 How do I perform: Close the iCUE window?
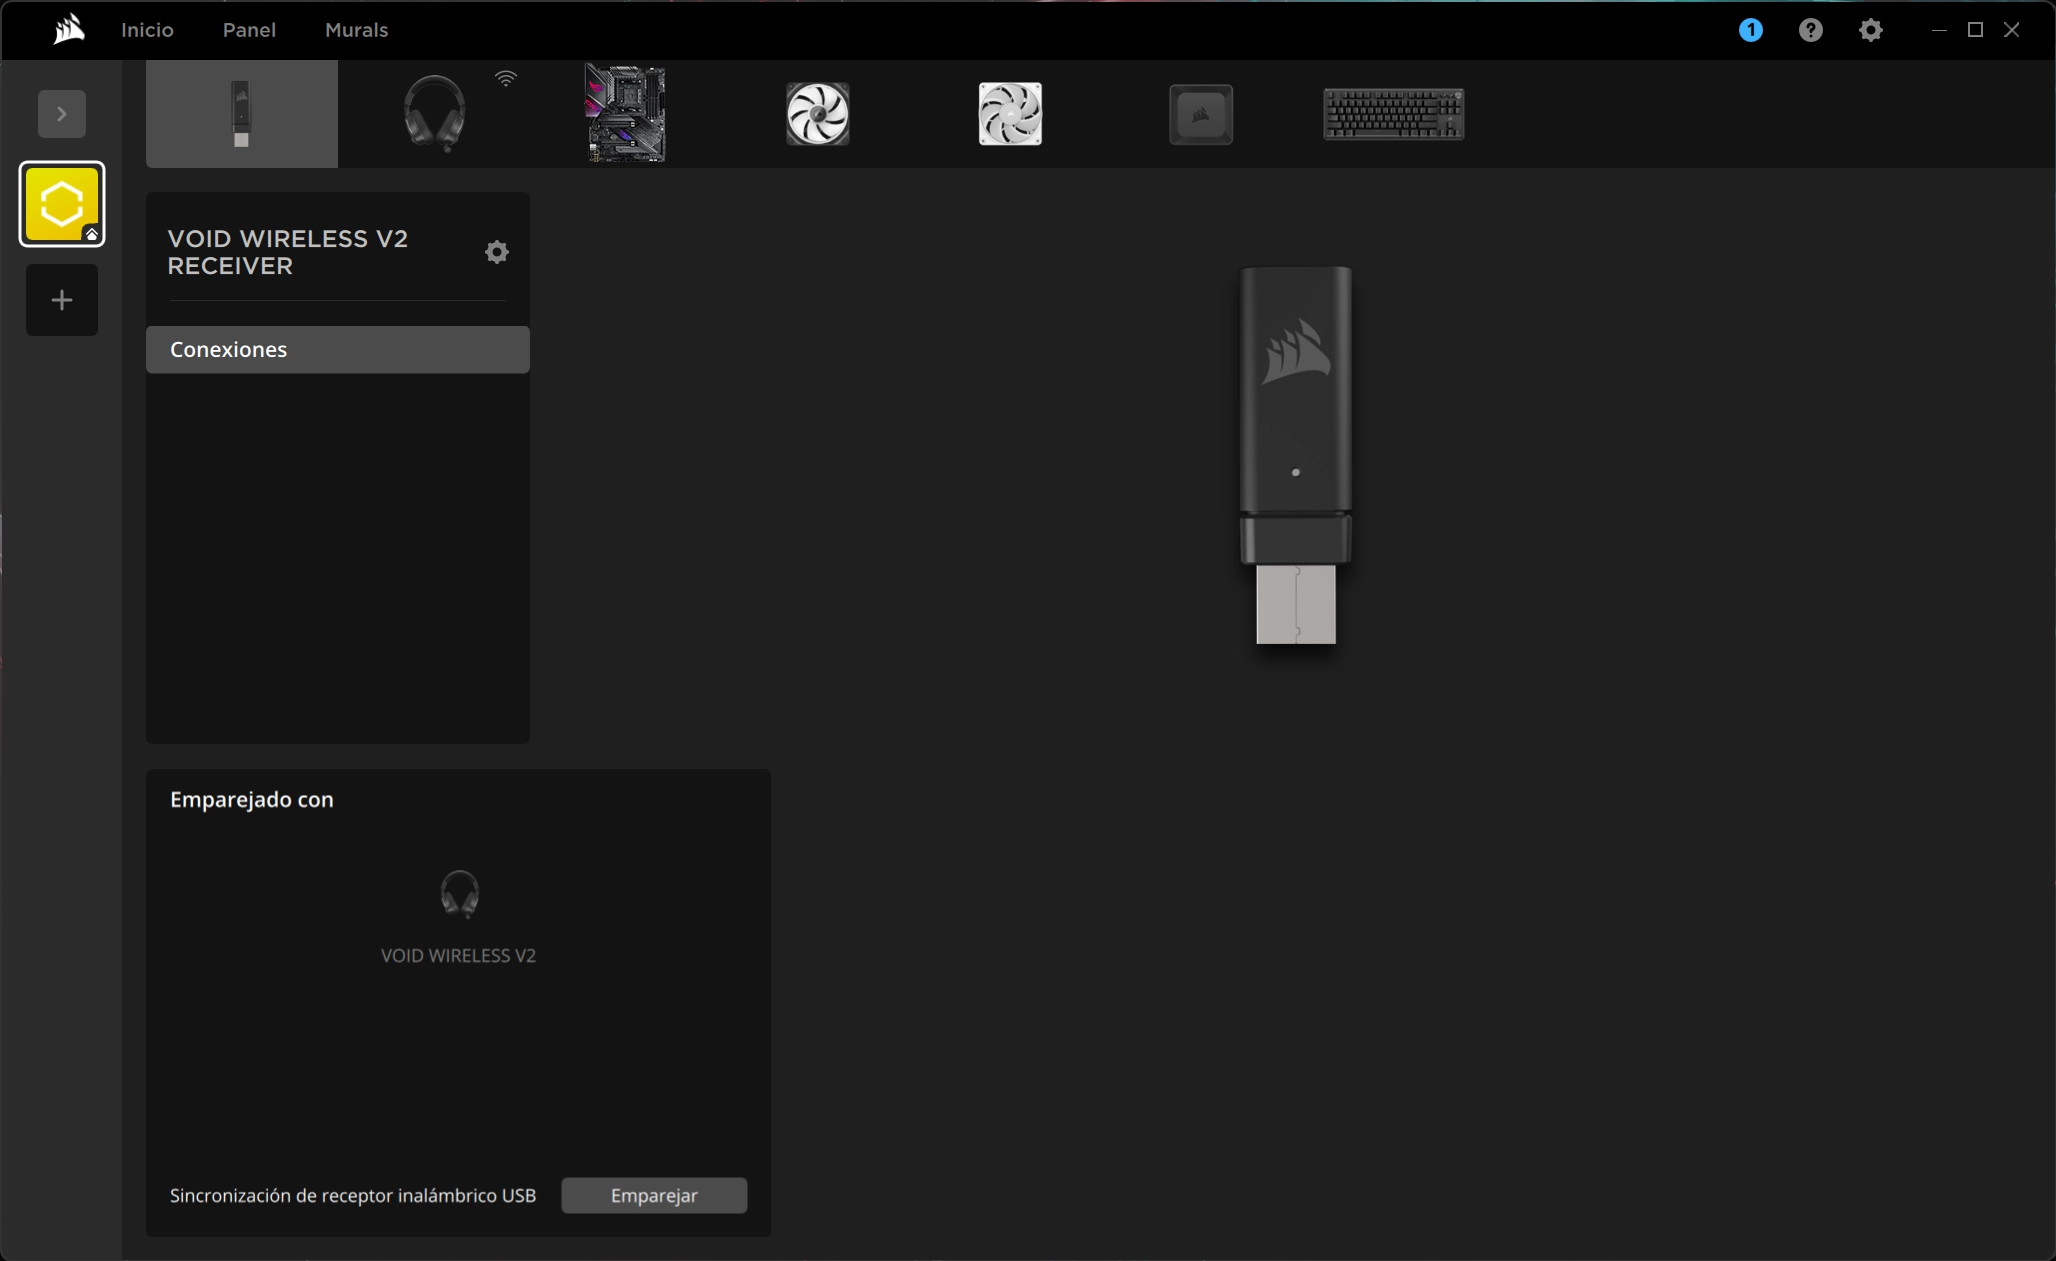click(2012, 30)
